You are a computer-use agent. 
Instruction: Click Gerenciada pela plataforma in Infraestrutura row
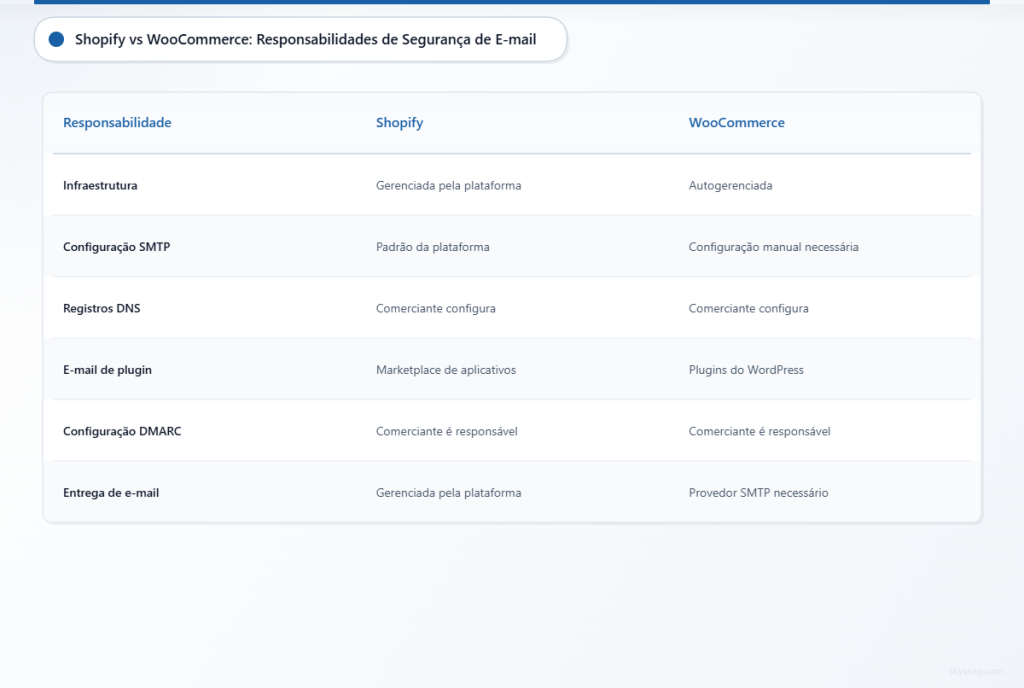coord(449,185)
